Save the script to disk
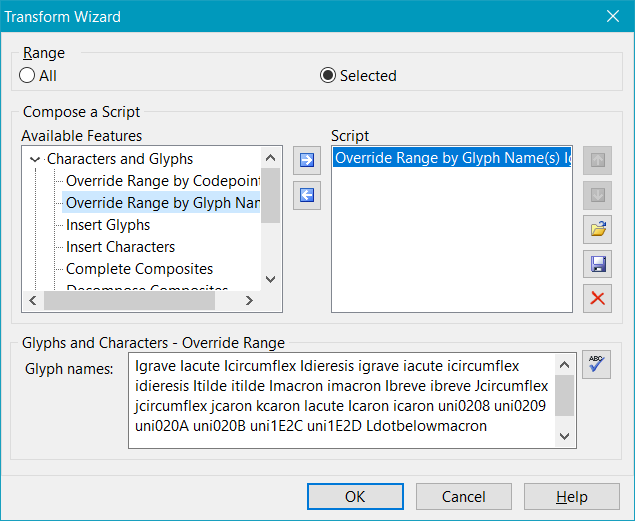 tap(597, 264)
